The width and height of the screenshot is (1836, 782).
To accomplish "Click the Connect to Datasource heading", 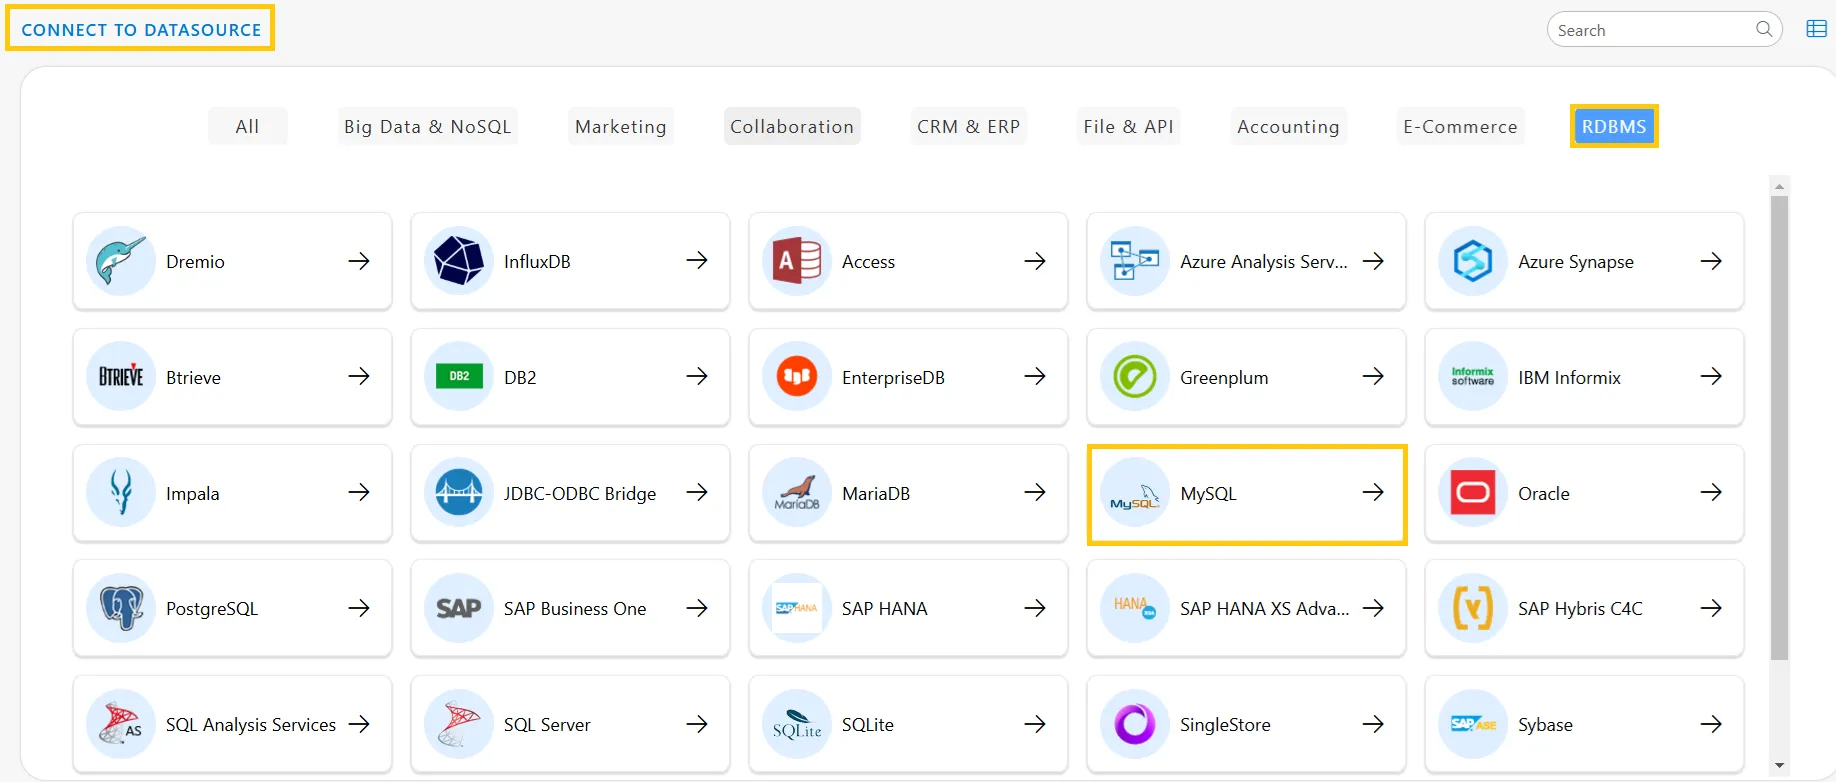I will (141, 30).
